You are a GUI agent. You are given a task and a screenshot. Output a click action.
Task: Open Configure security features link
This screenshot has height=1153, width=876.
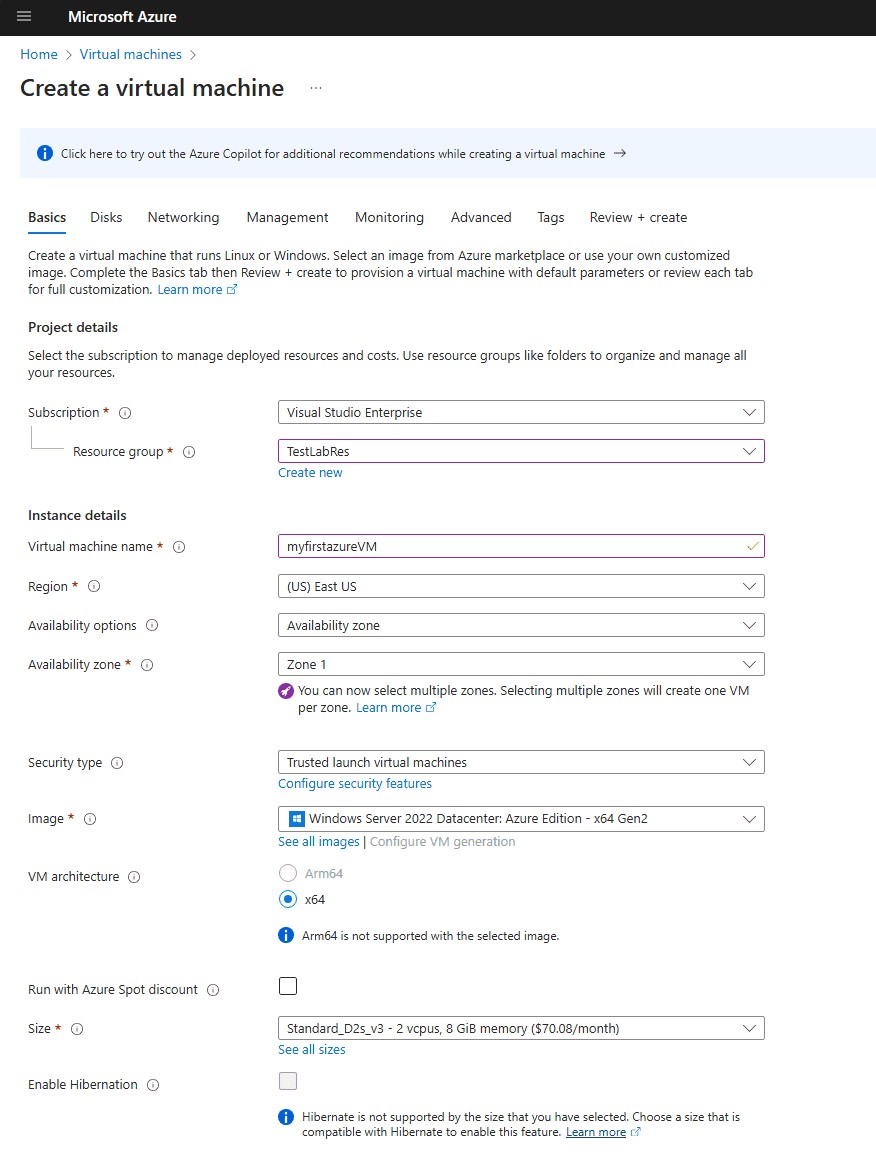tap(355, 784)
